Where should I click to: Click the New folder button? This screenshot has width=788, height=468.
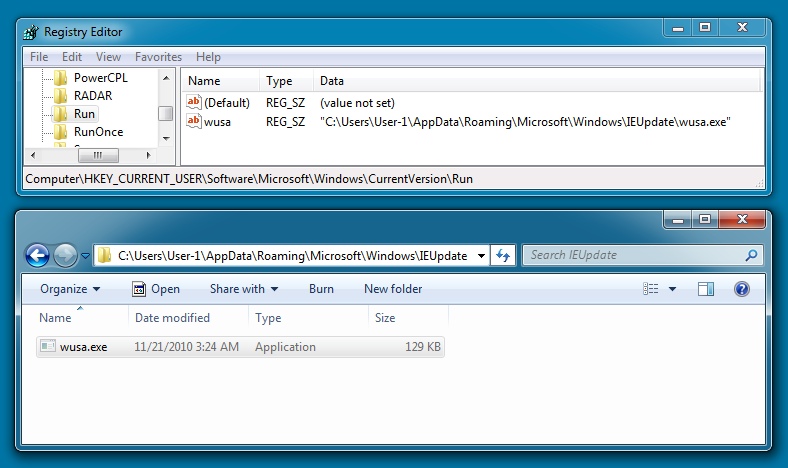pos(393,289)
